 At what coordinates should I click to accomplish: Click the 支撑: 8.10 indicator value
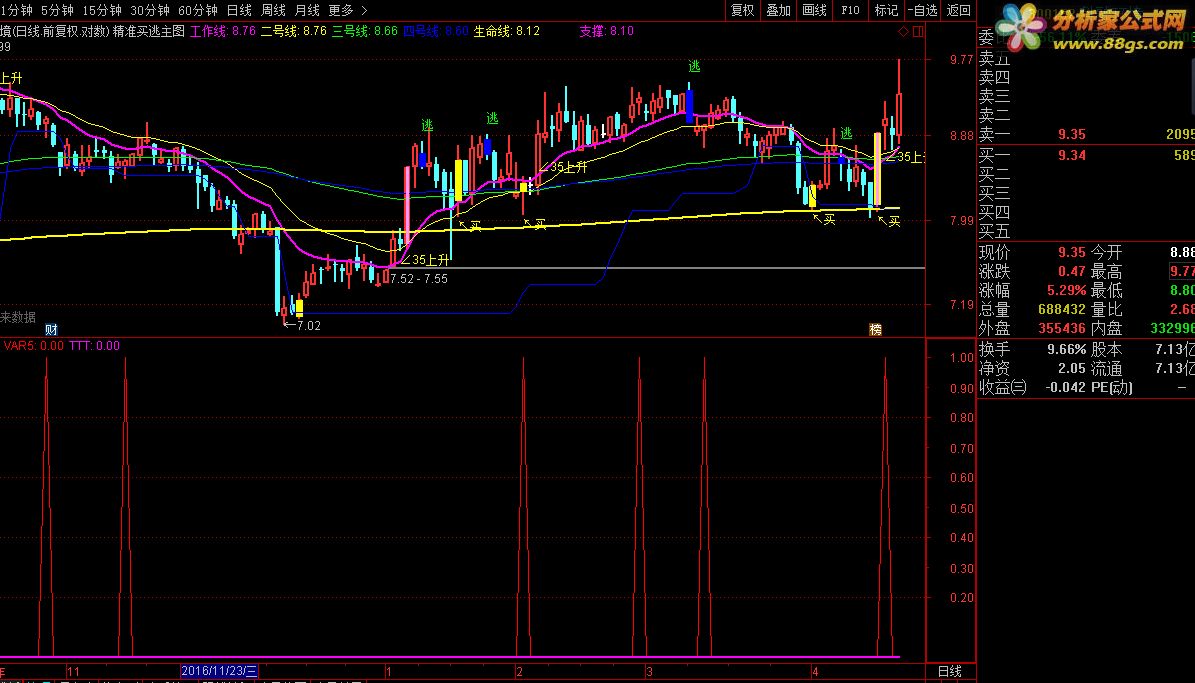[606, 31]
